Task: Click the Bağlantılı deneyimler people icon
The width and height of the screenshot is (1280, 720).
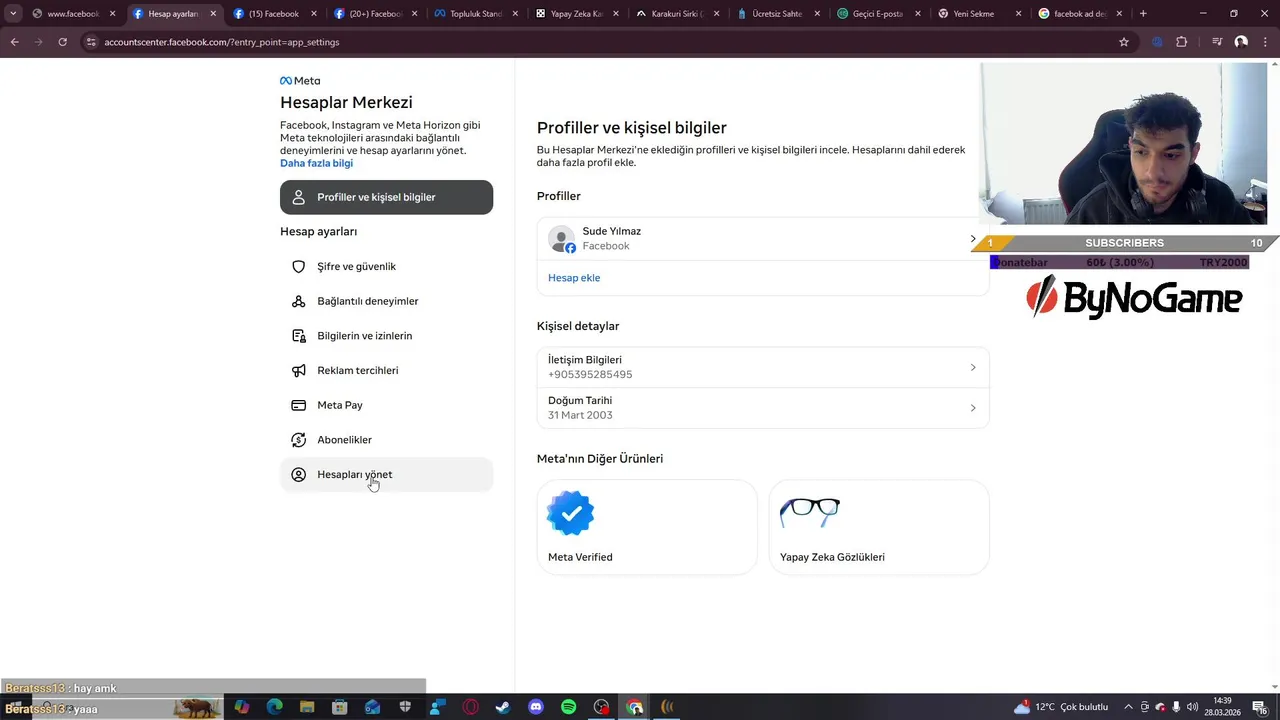Action: click(298, 301)
